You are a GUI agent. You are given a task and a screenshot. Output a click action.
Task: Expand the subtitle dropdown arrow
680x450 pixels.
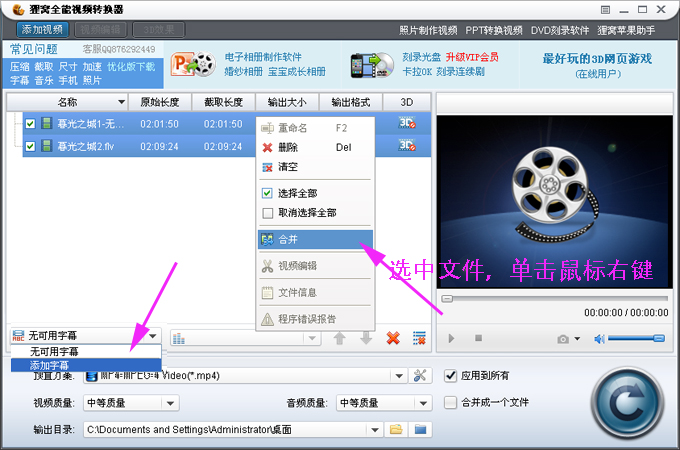(153, 336)
